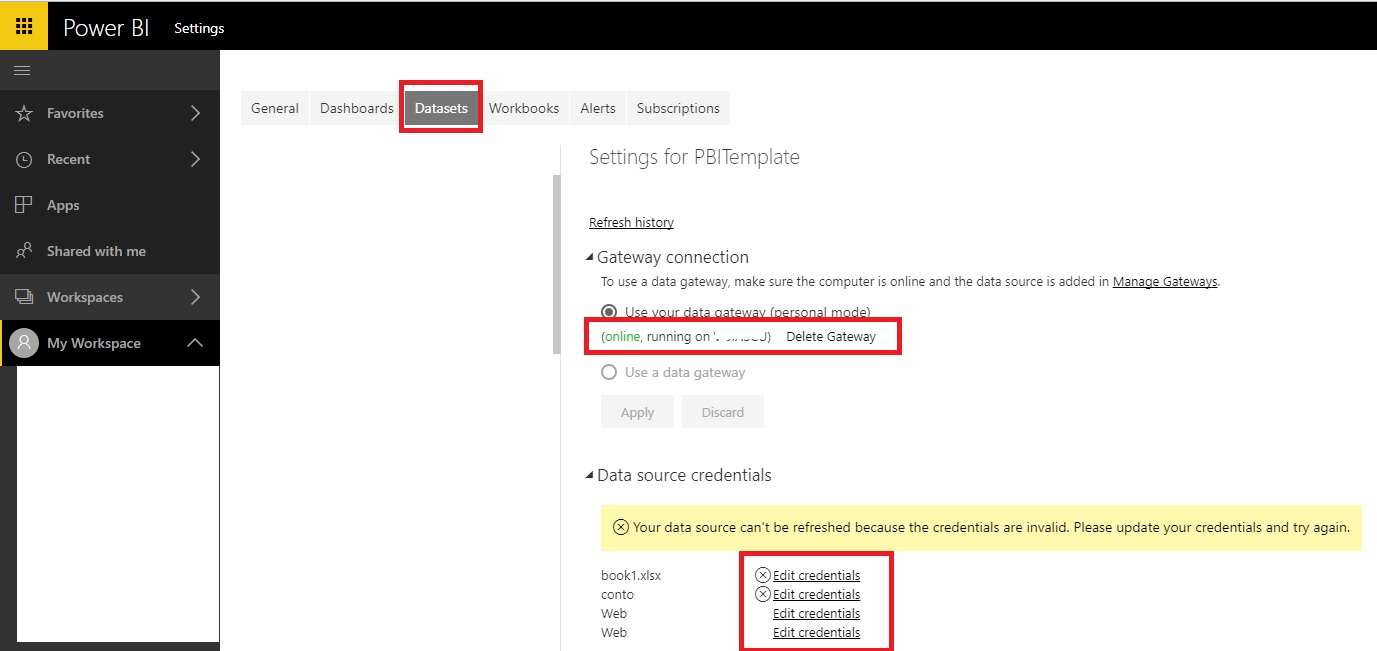Click the warning icon in yellow banner
The height and width of the screenshot is (651, 1377).
coord(621,527)
